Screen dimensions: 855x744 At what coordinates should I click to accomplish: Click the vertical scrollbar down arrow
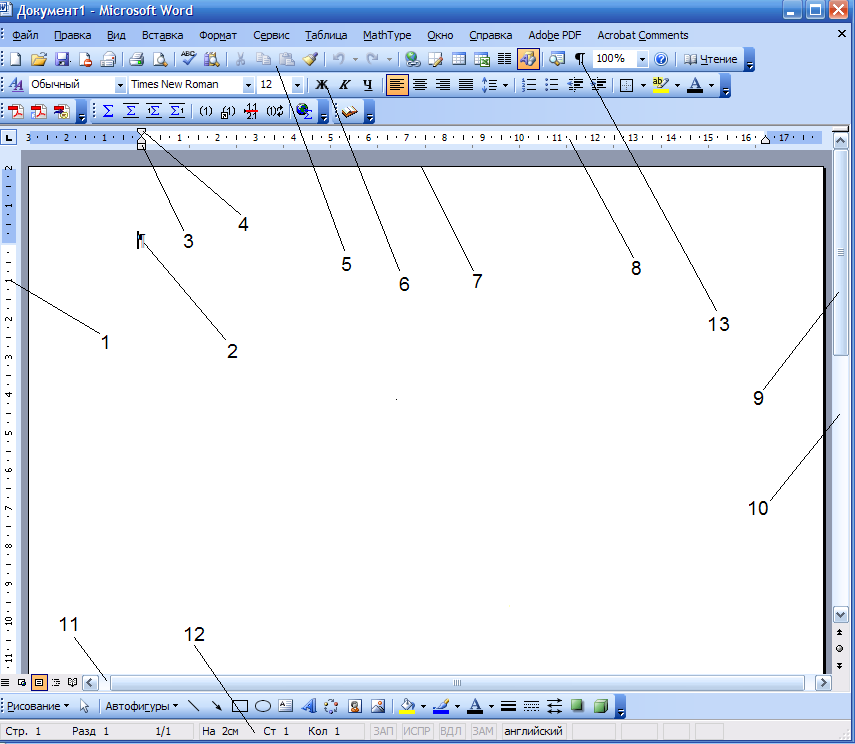pyautogui.click(x=840, y=615)
